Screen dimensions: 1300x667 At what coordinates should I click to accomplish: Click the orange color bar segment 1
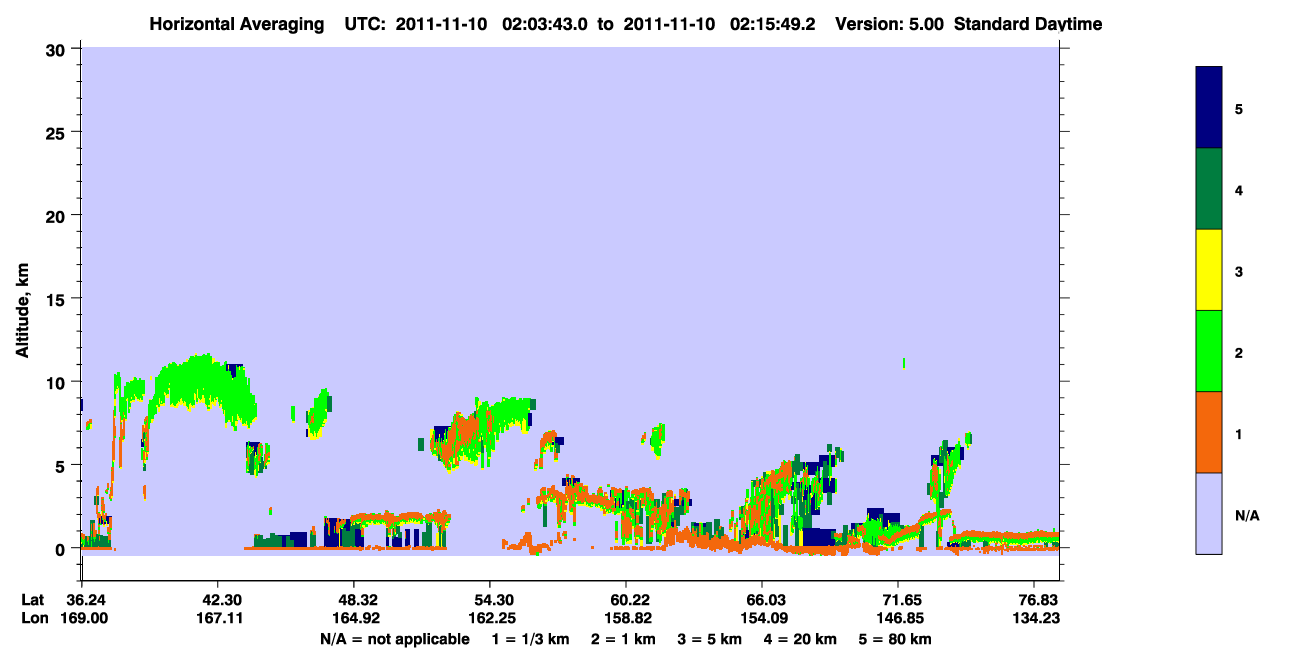pos(1209,432)
